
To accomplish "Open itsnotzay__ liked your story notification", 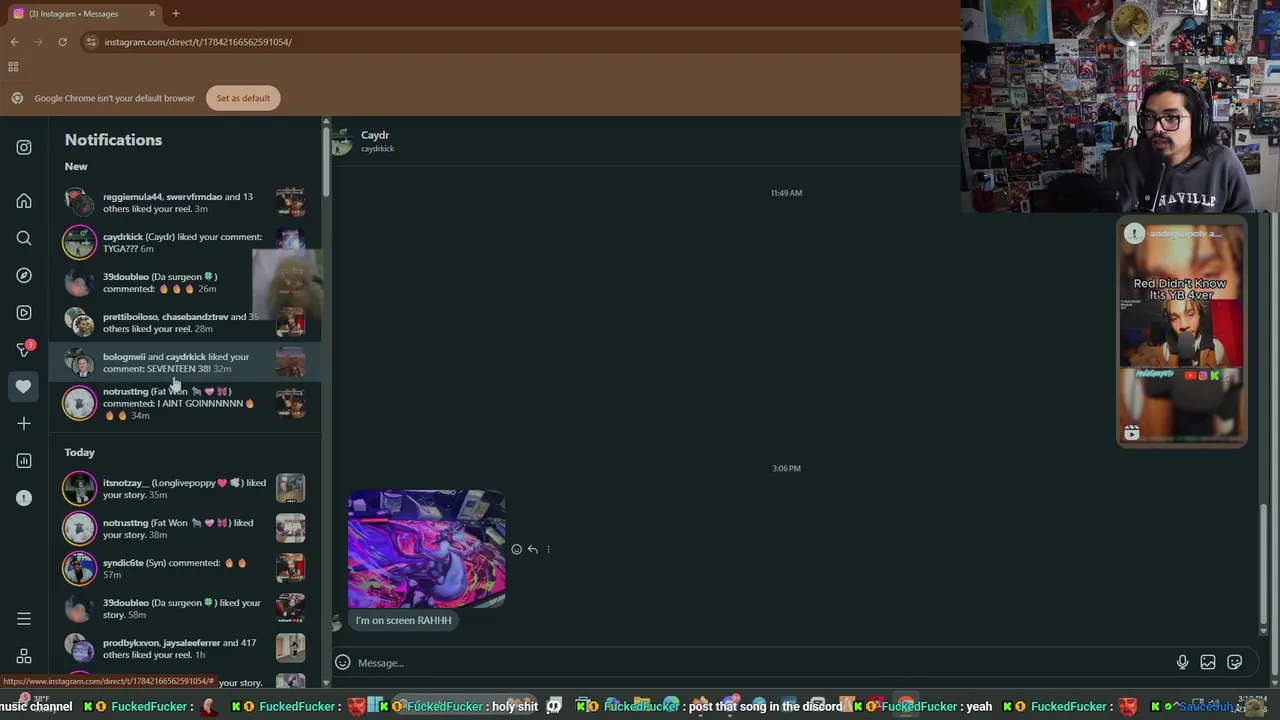I will 185,488.
